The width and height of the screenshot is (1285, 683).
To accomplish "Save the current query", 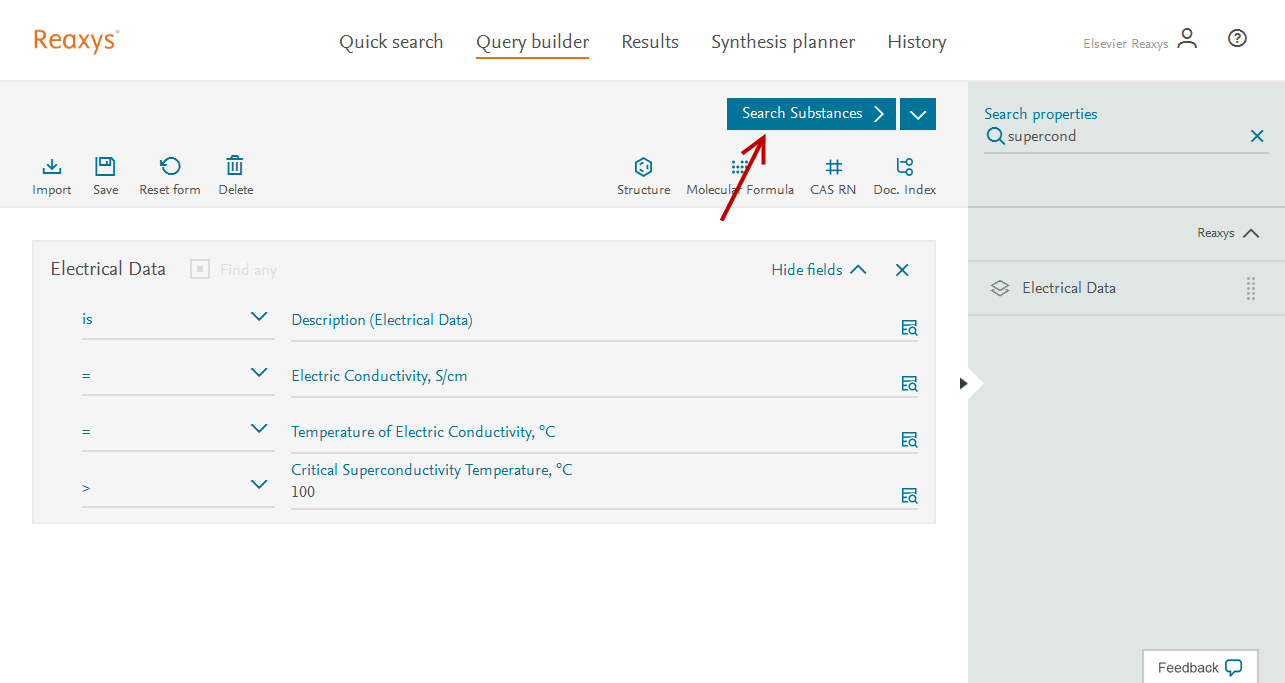I will coord(105,167).
